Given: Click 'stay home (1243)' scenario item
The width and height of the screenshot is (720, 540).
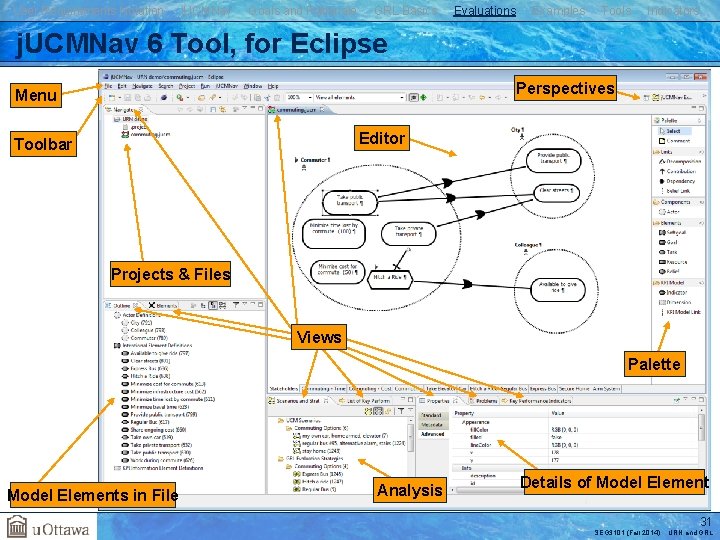Looking at the screenshot, I should 316,451.
